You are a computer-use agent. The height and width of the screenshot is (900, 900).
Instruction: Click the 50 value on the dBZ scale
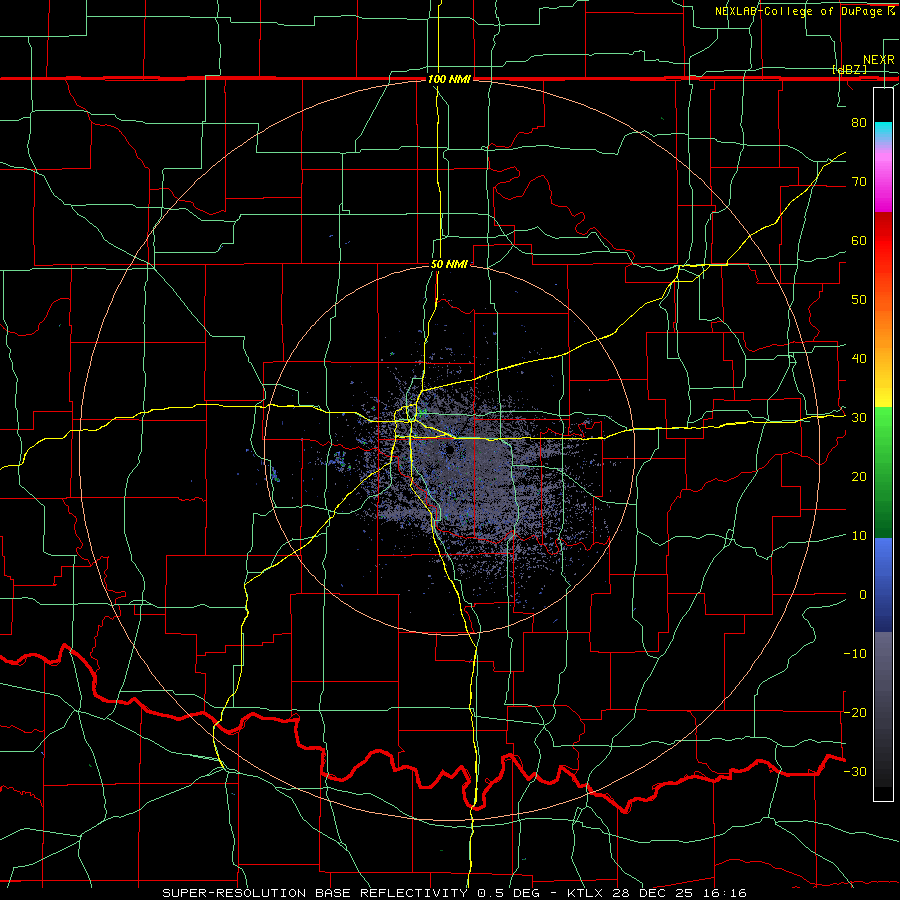(859, 300)
